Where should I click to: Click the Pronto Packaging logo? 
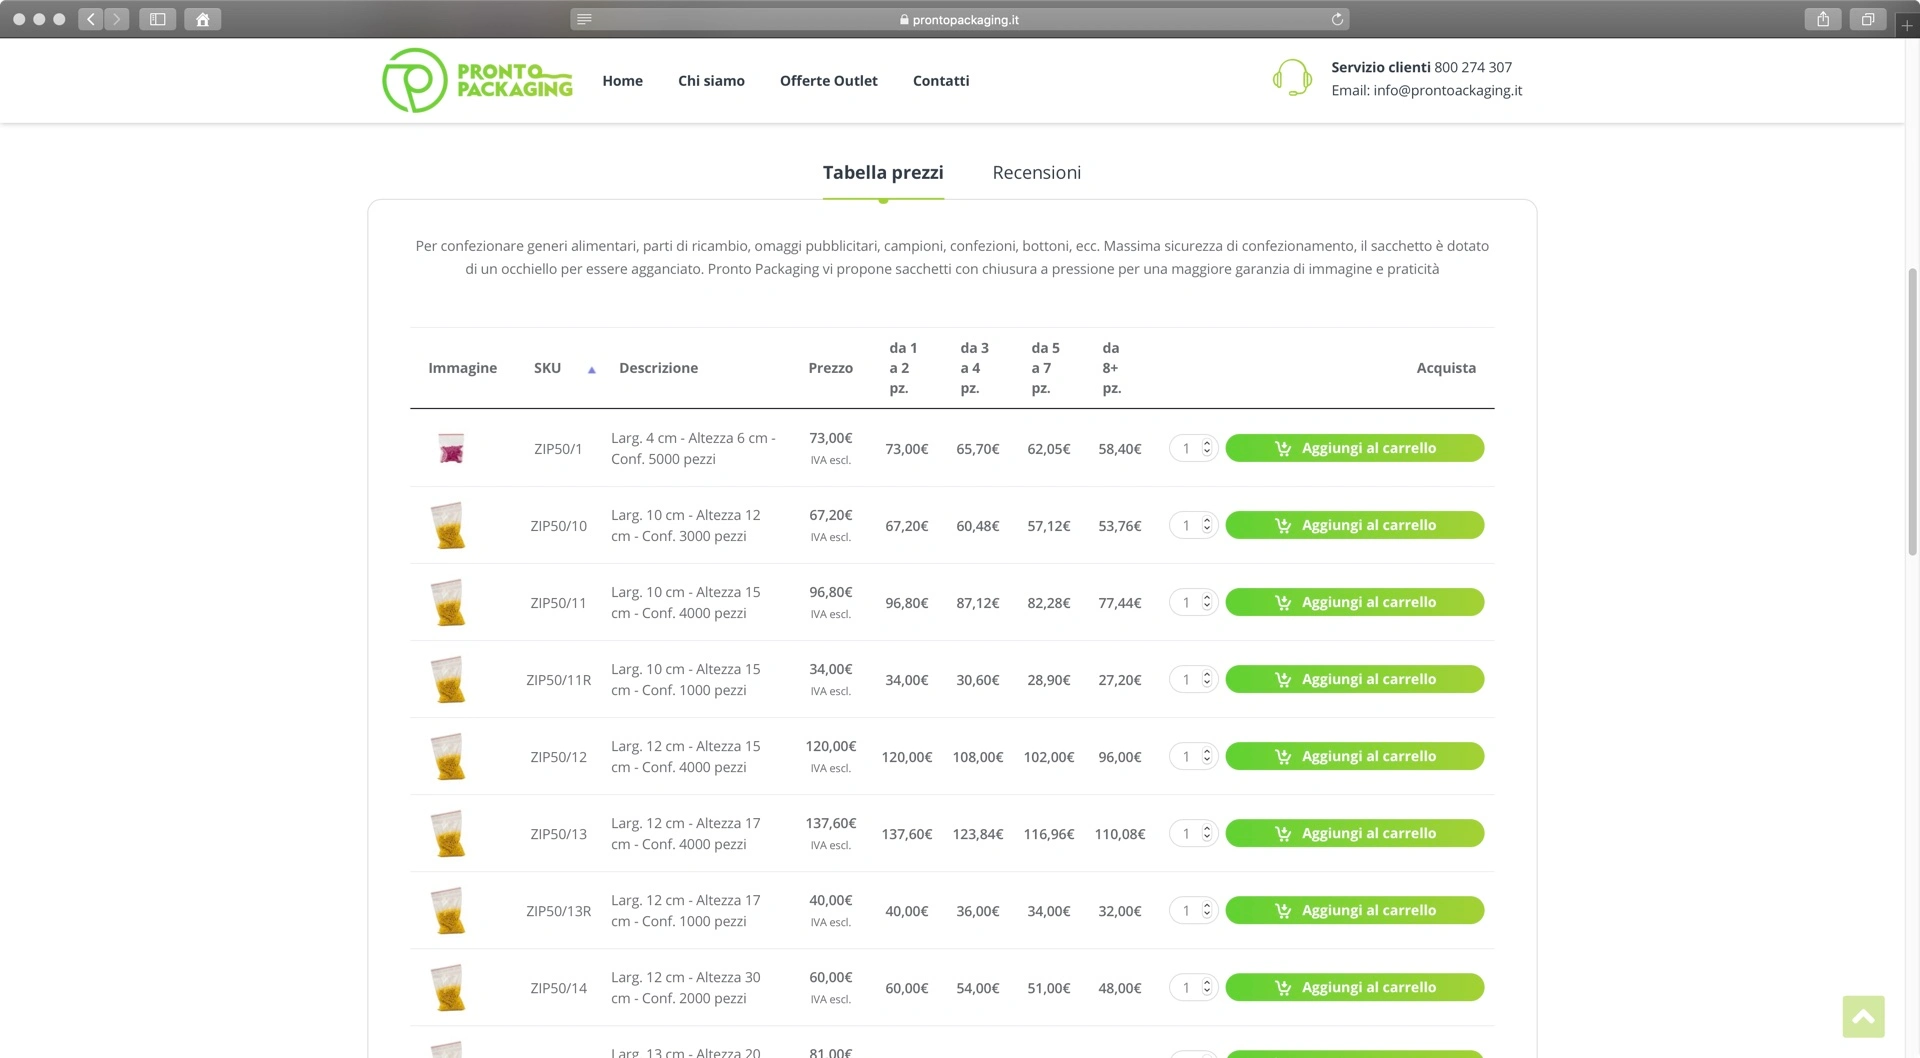[x=477, y=81]
